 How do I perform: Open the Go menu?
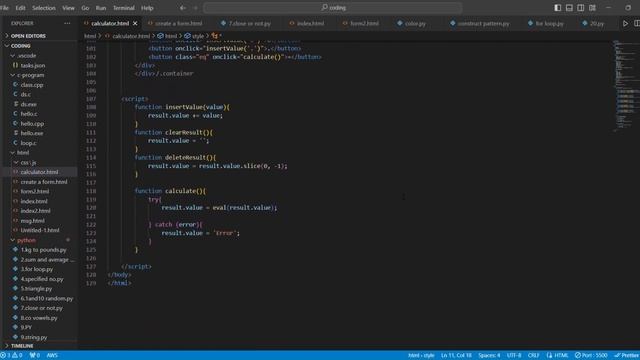coord(85,8)
